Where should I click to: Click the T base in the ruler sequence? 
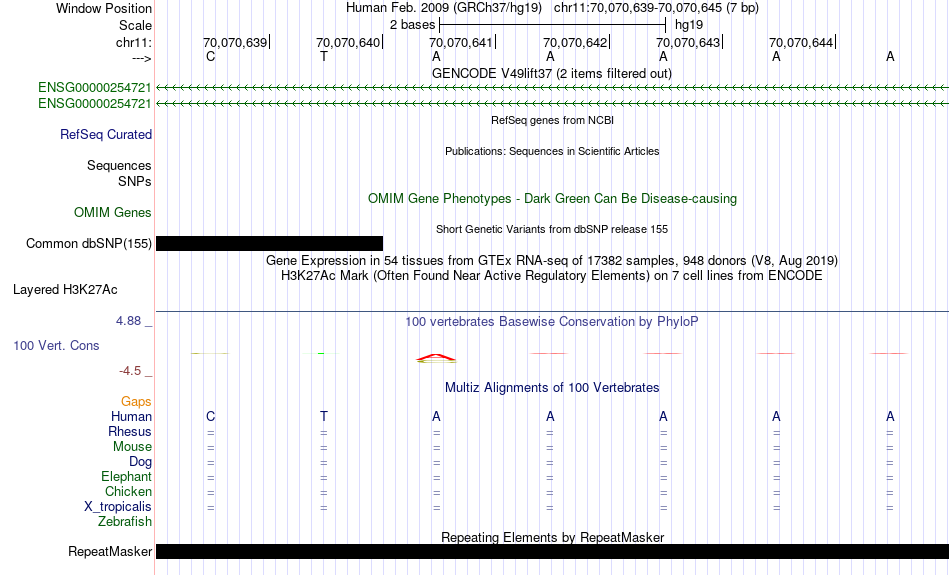[x=324, y=57]
